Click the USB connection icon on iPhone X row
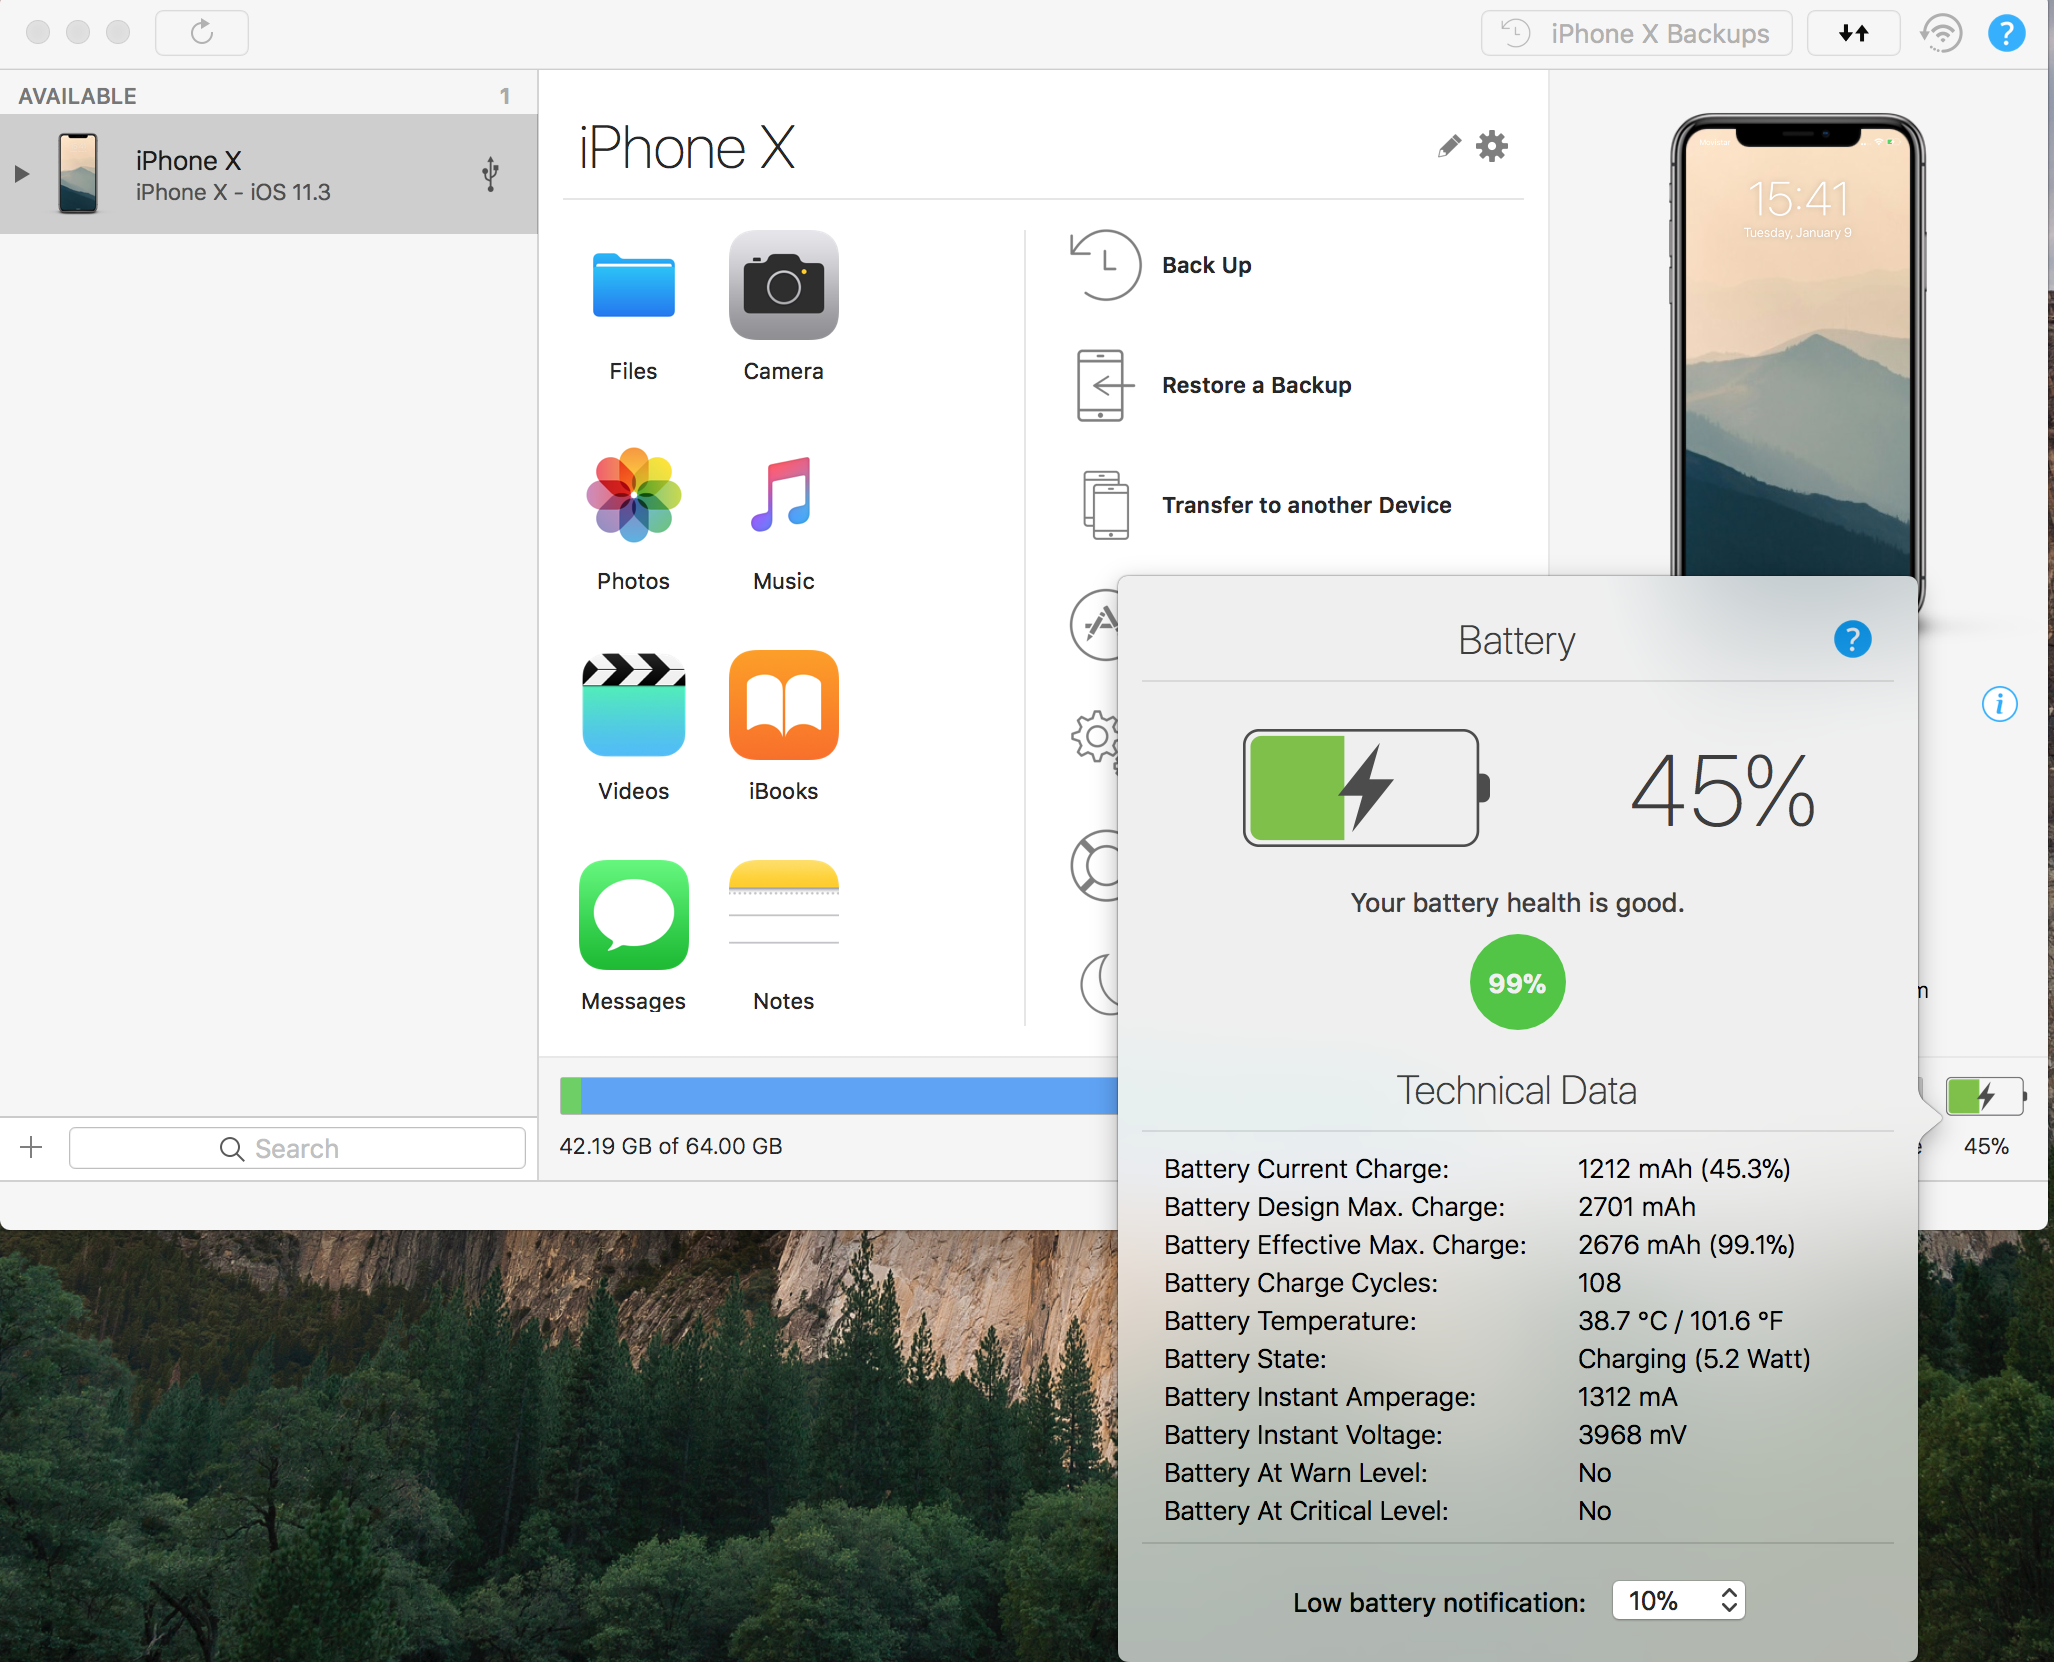Screen dimensions: 2054x1662 490,174
